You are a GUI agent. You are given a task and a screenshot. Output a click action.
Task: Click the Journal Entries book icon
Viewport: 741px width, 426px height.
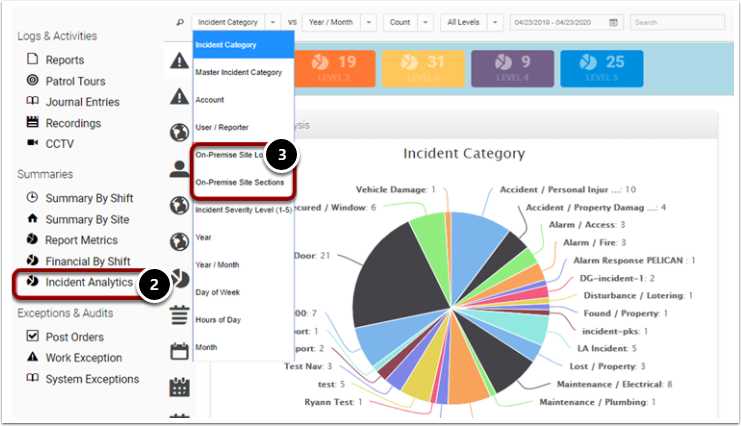coord(33,101)
